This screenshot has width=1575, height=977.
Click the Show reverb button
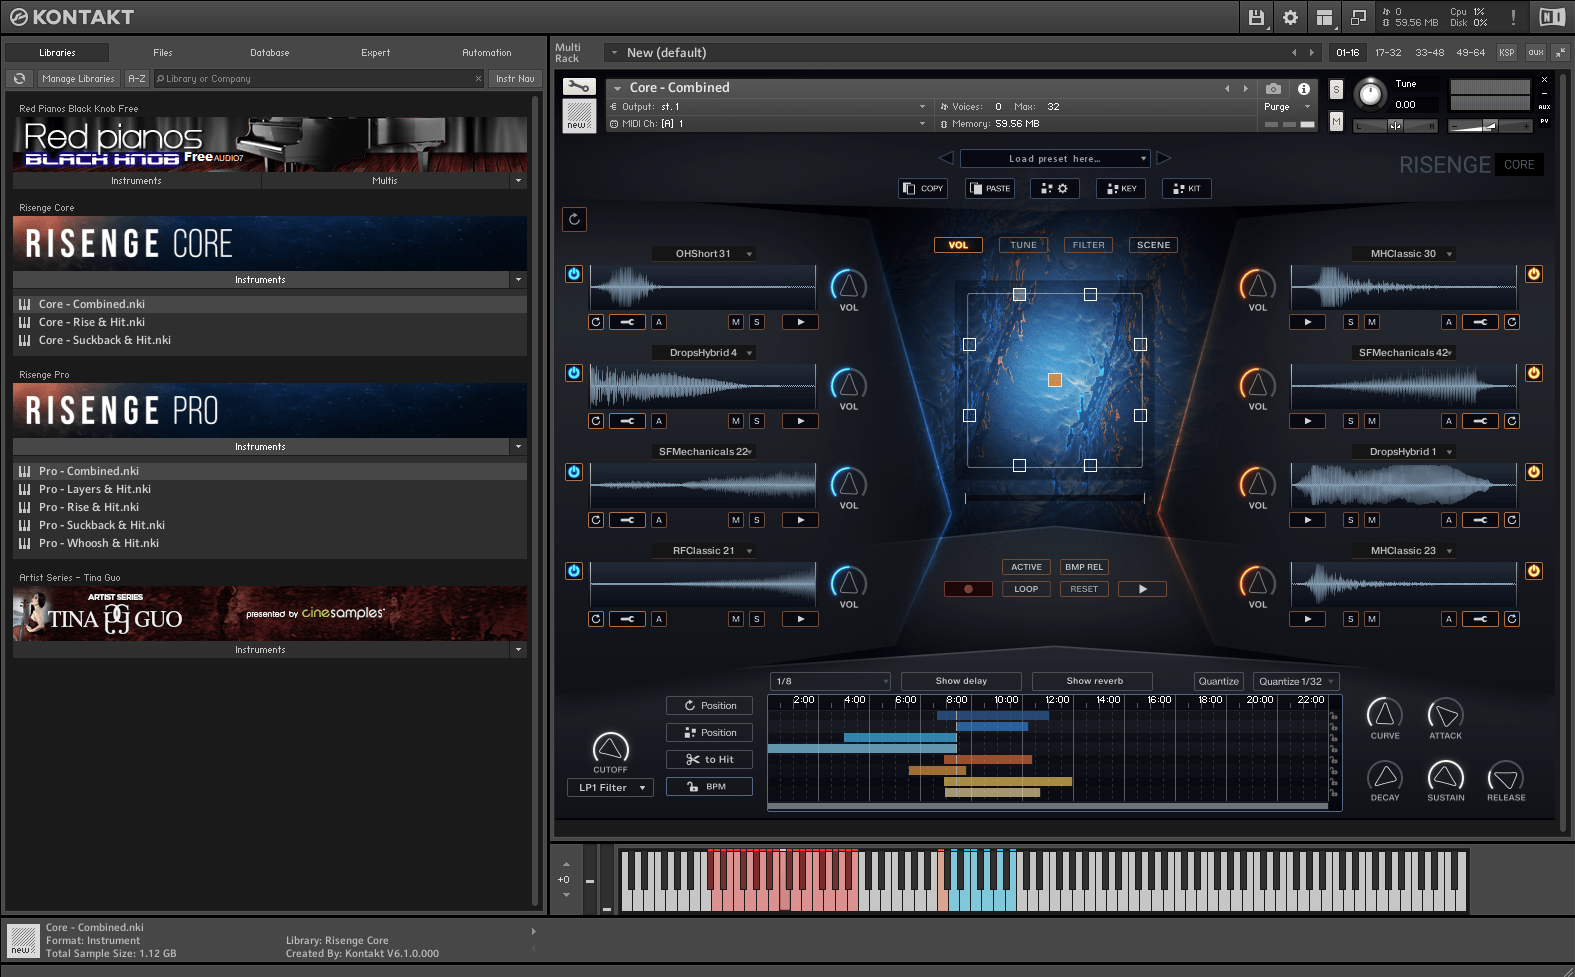(x=1094, y=681)
